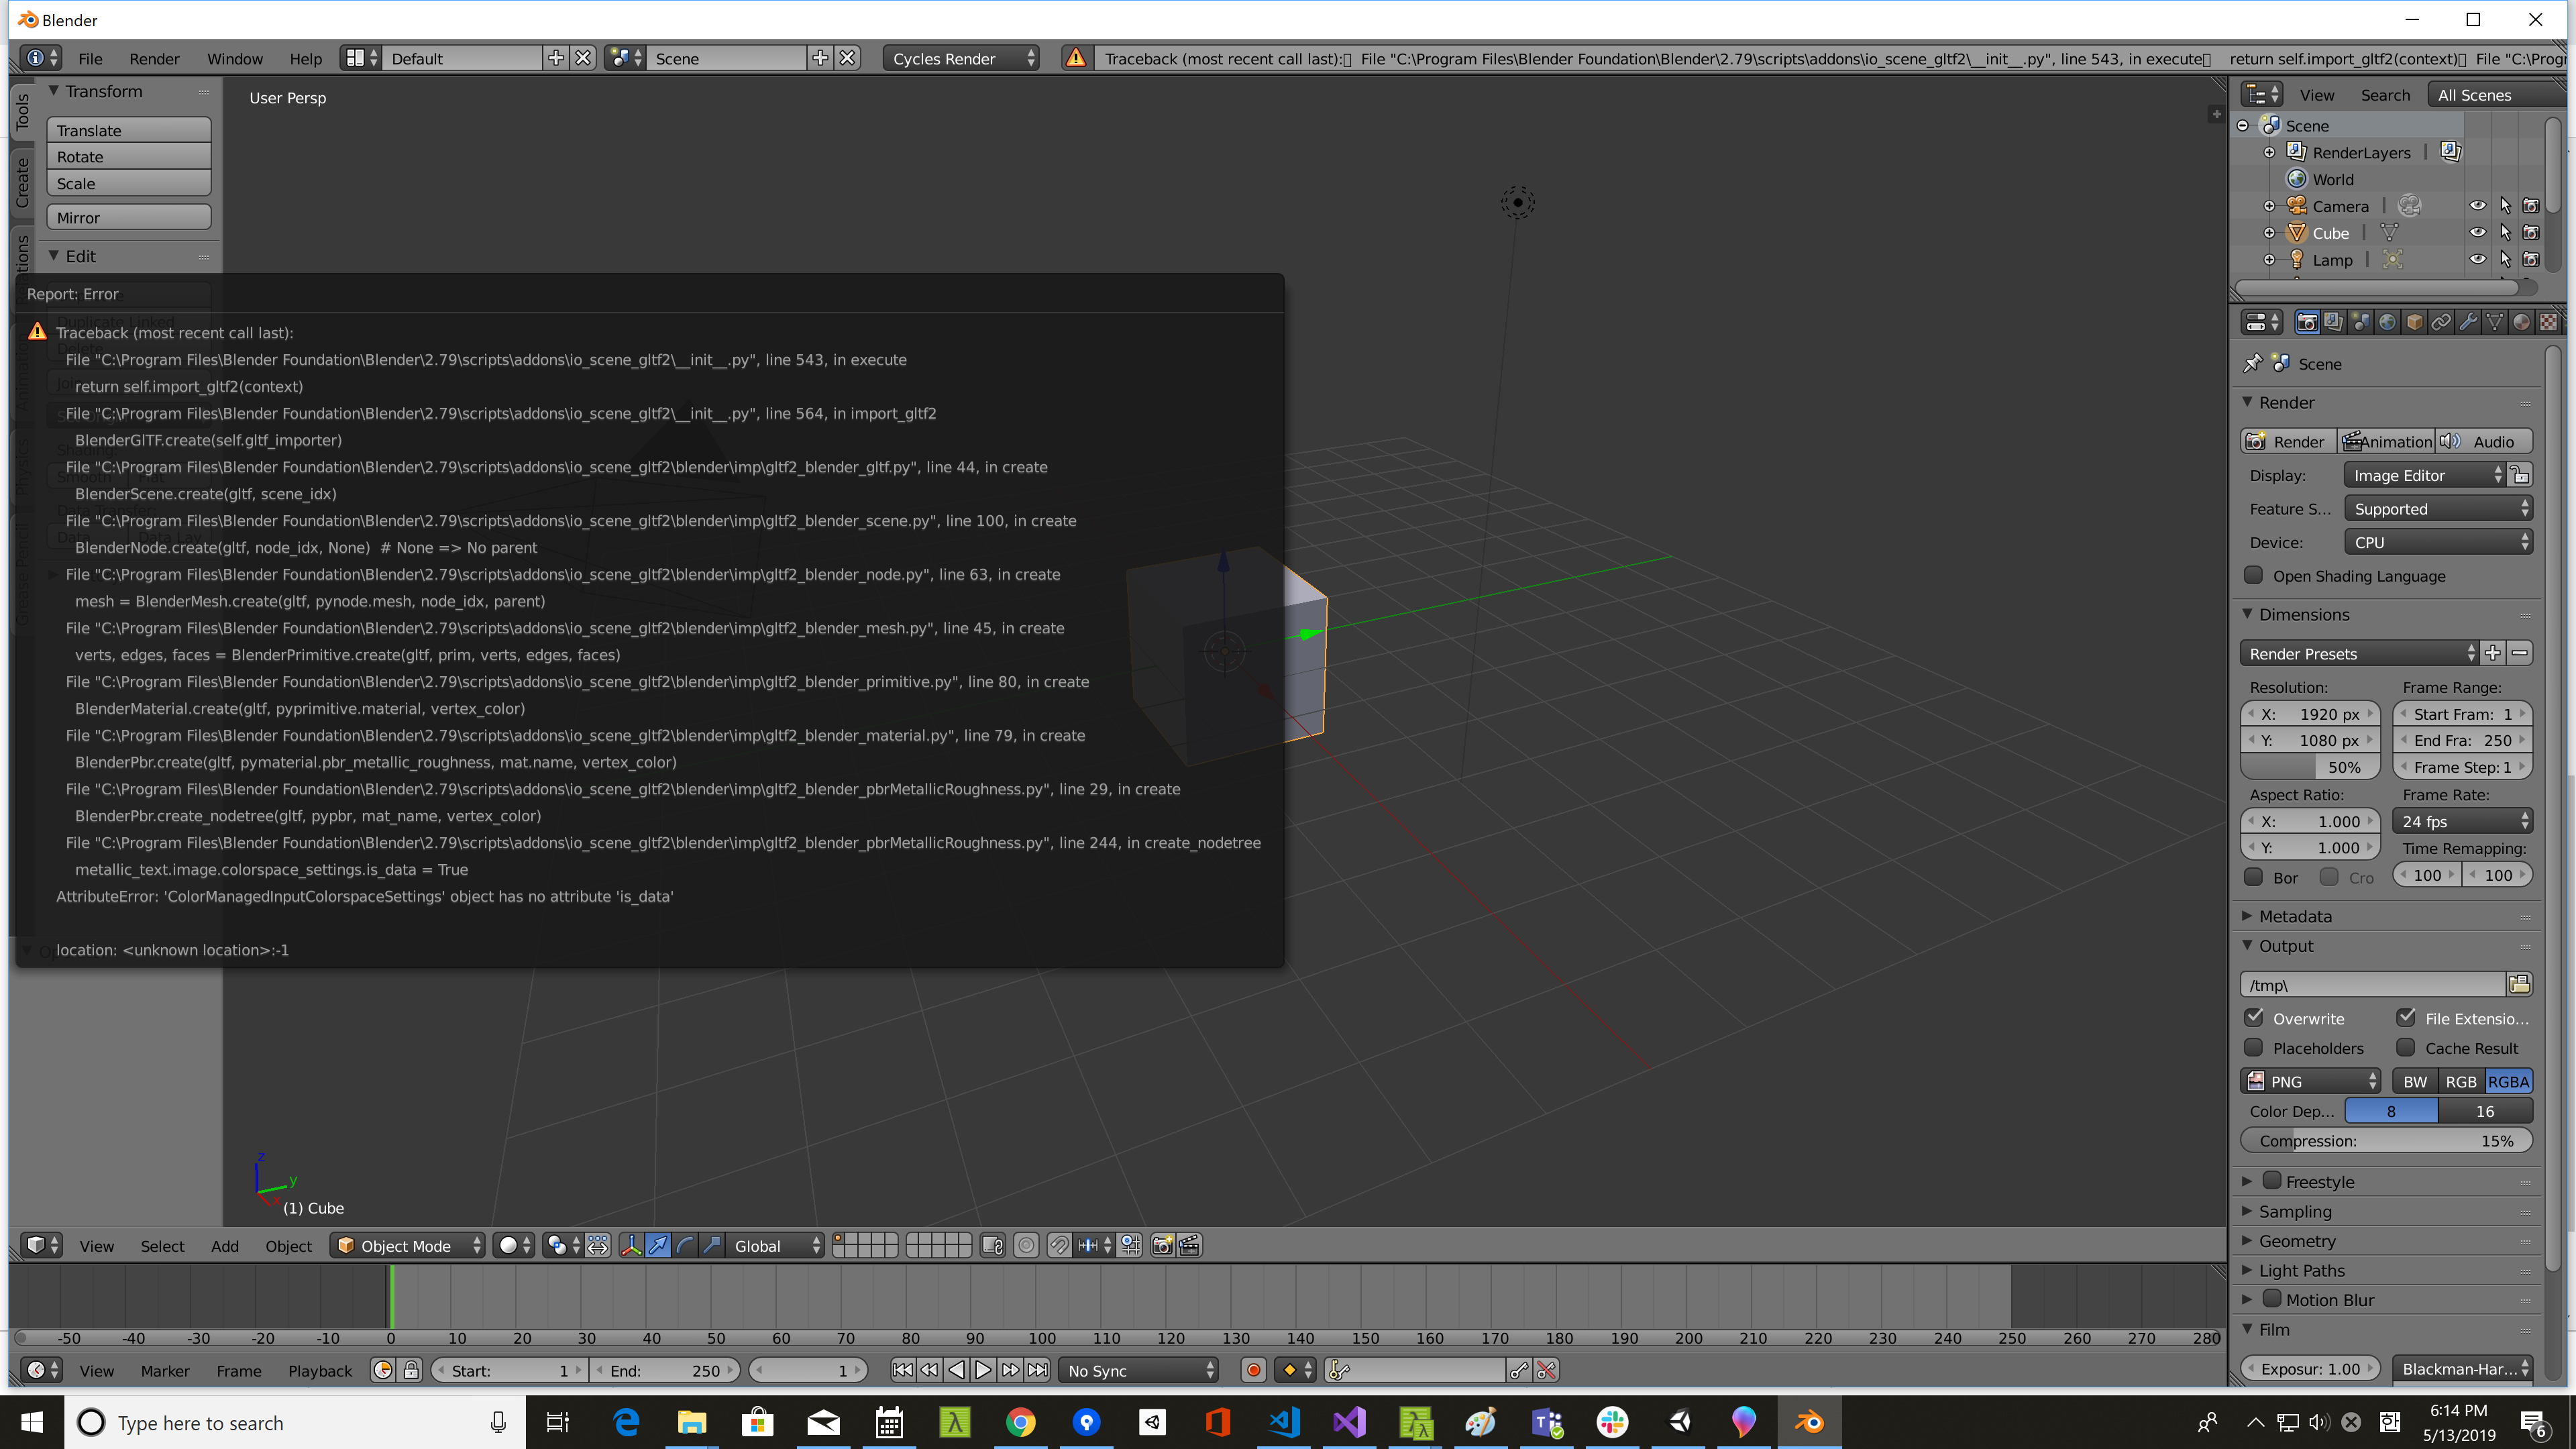Open the Render menu

click(x=154, y=58)
